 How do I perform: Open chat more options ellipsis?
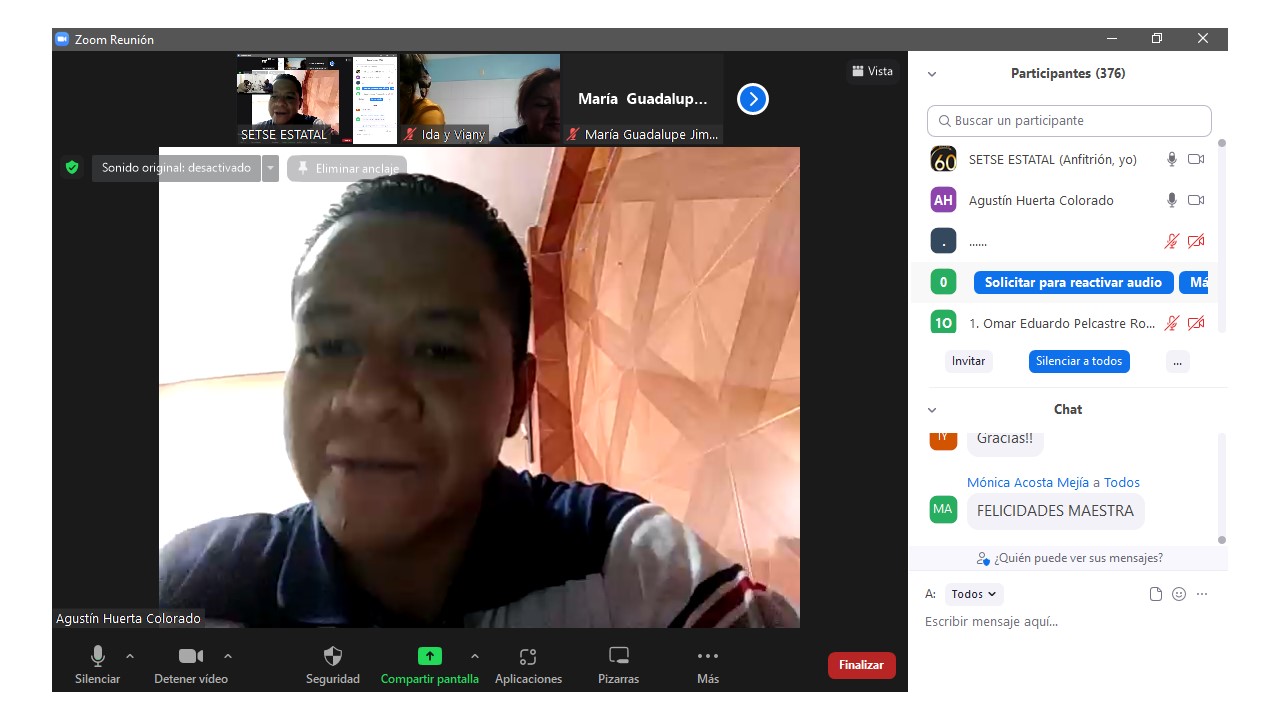point(1202,594)
